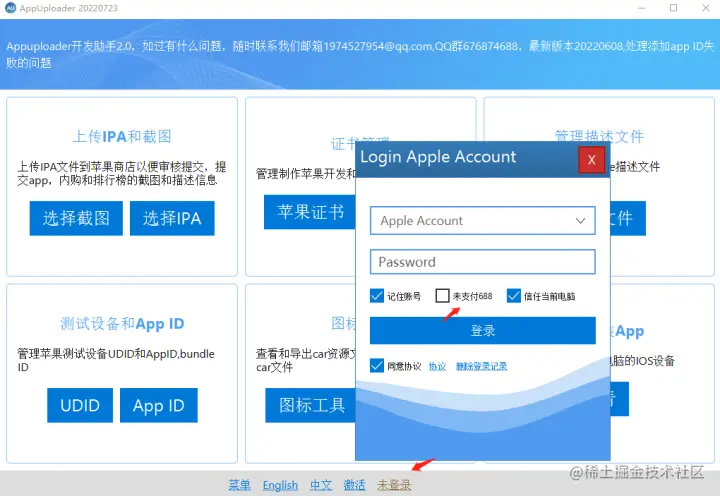Toggle the 同意协议 checkbox

tap(377, 366)
